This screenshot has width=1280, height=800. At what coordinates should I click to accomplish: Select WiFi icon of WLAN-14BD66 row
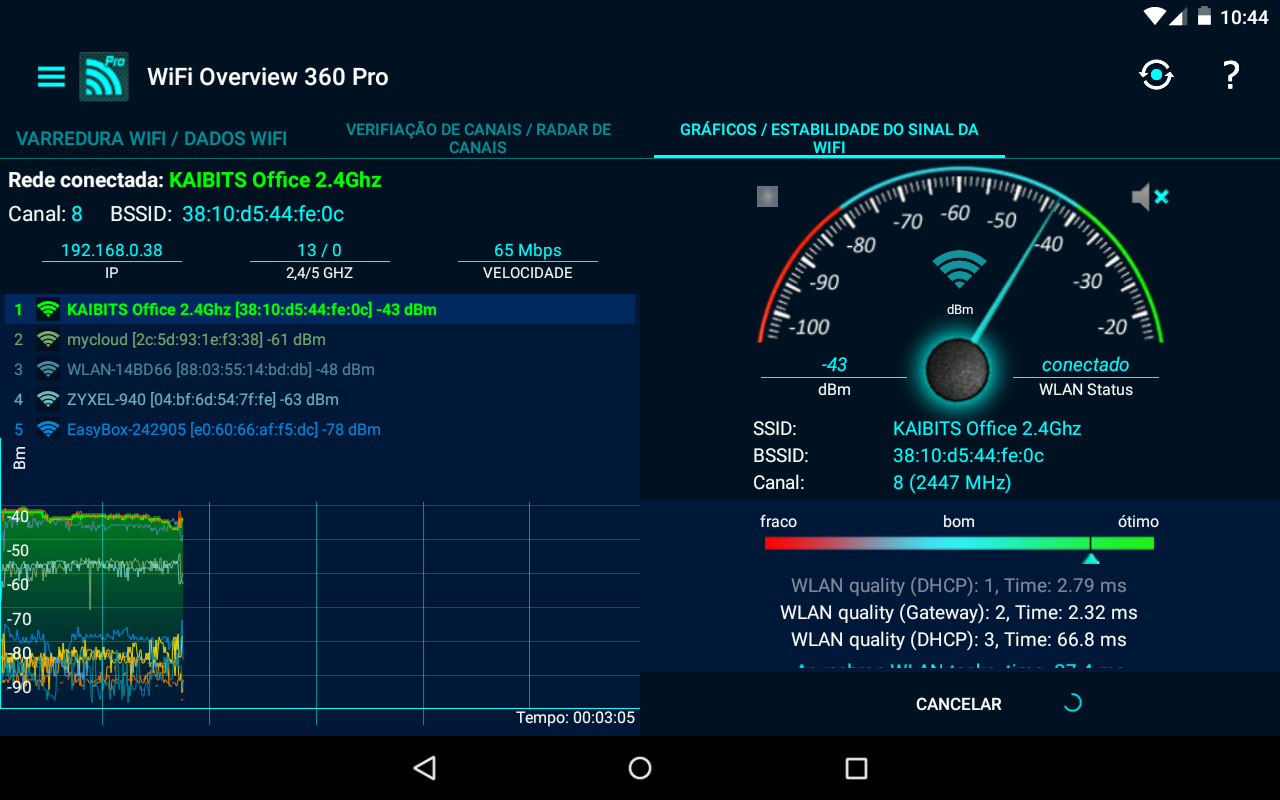coord(48,369)
